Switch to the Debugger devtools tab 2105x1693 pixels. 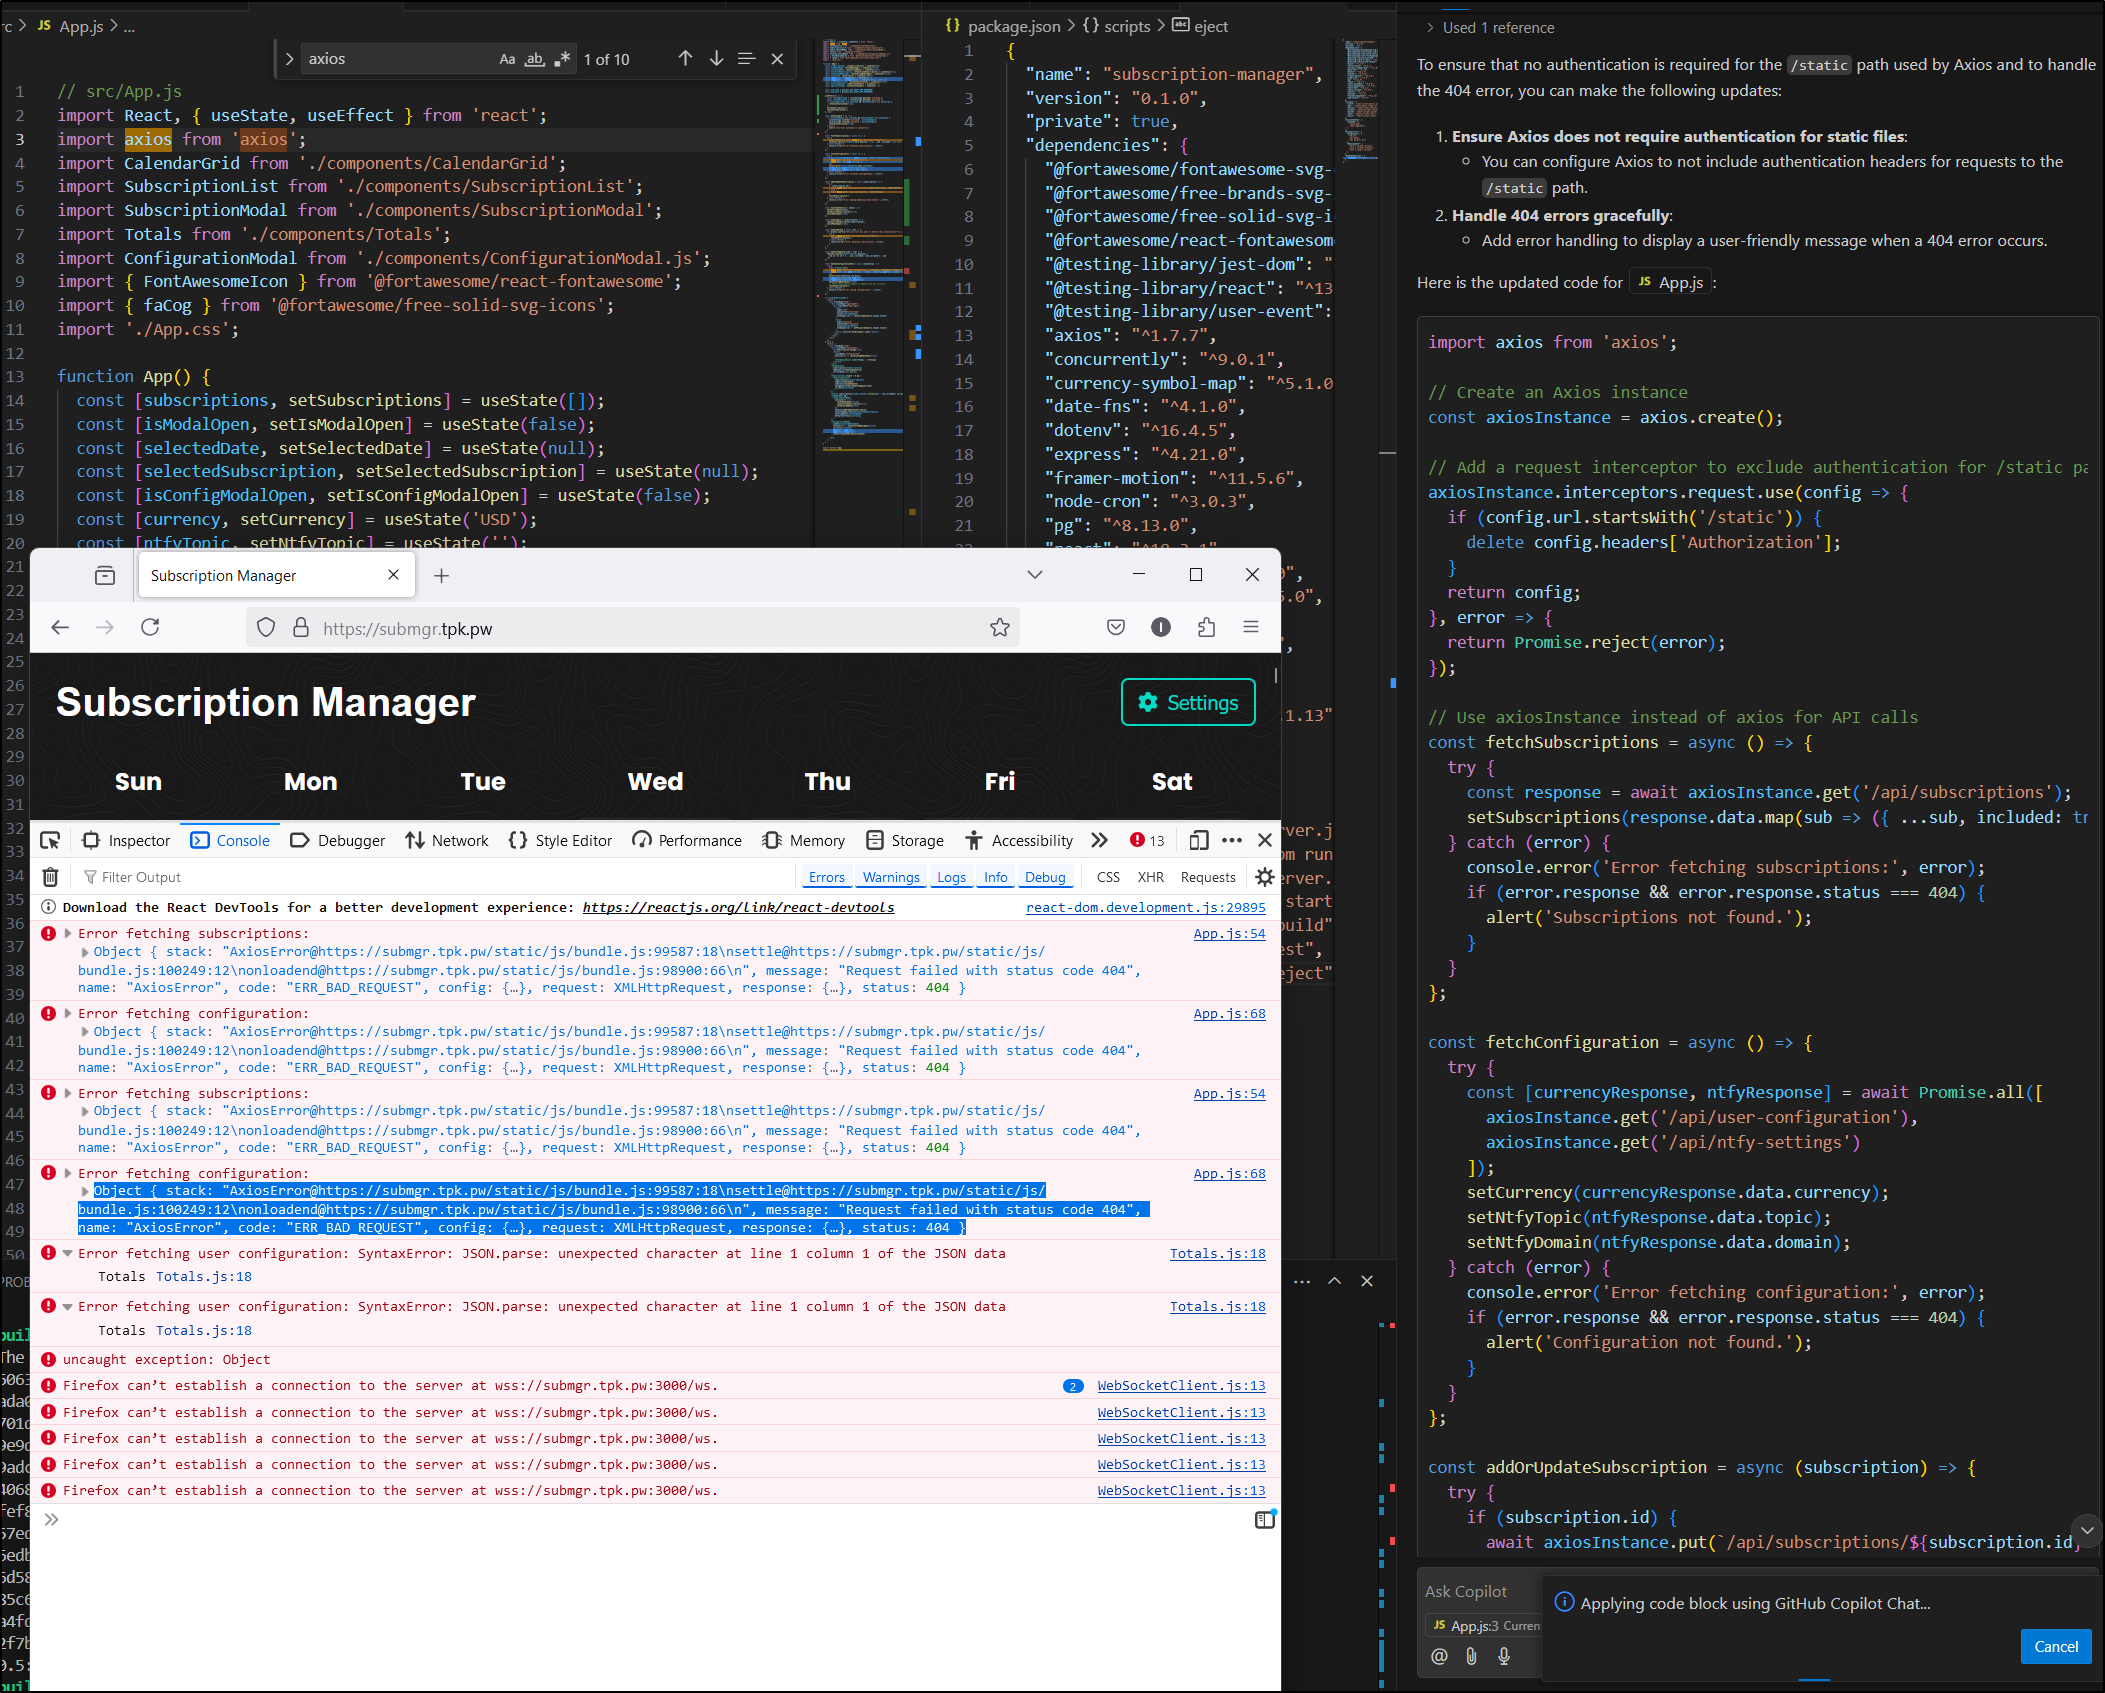(x=338, y=840)
